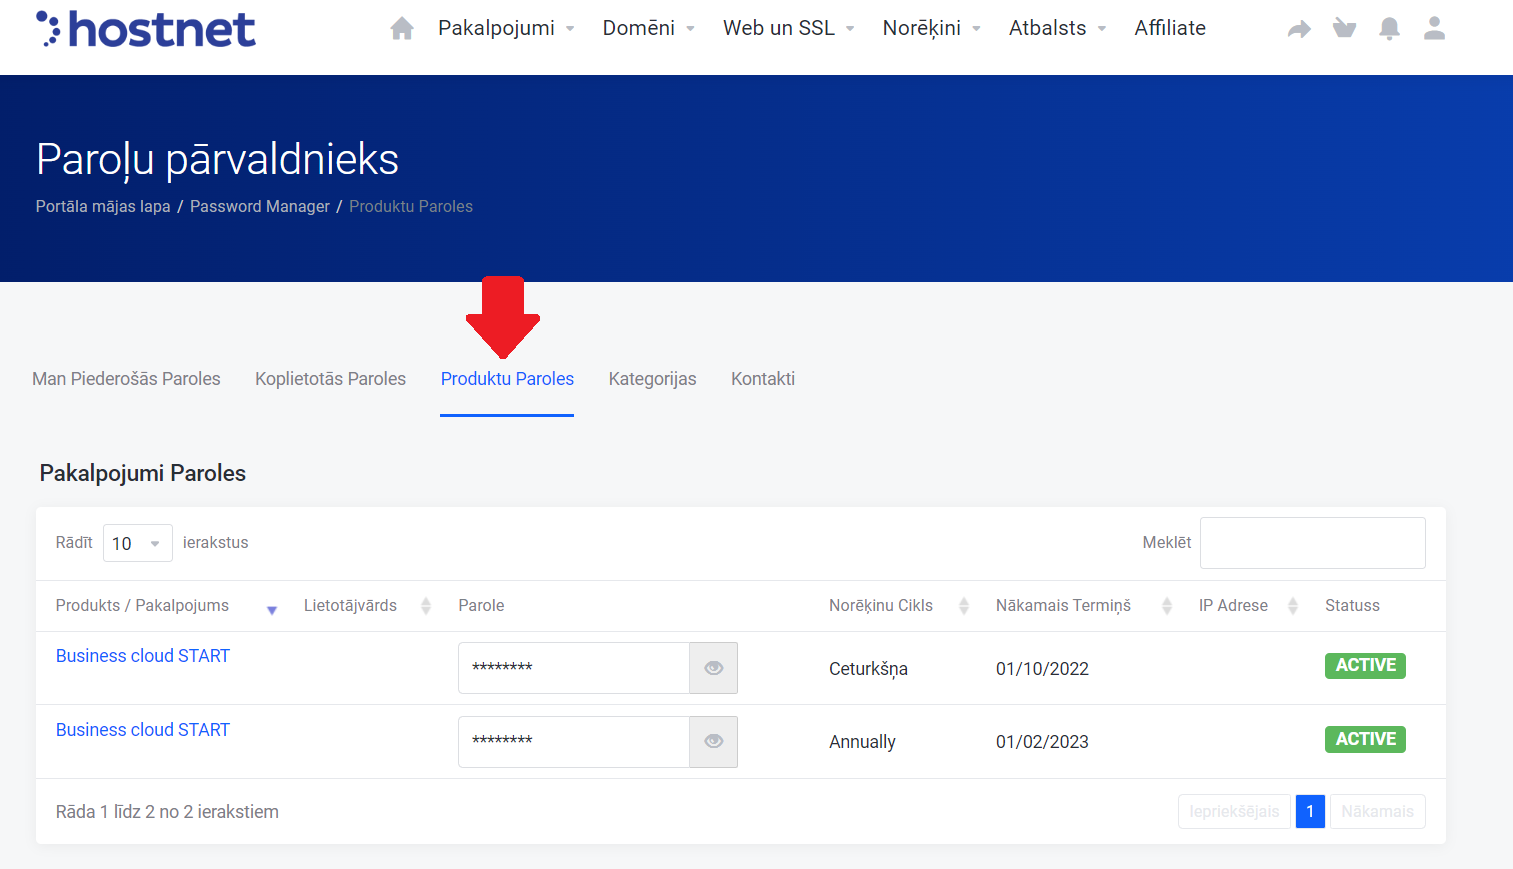Viewport: 1513px width, 869px height.
Task: Sort by Nākamais Termiņš column
Action: coord(1166,606)
